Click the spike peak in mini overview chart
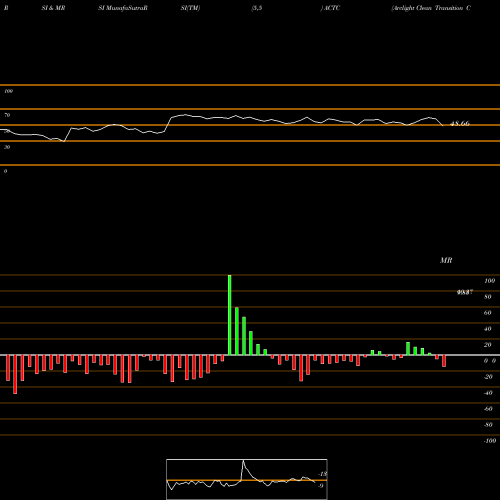Viewport: 500px width, 500px height. point(243,461)
